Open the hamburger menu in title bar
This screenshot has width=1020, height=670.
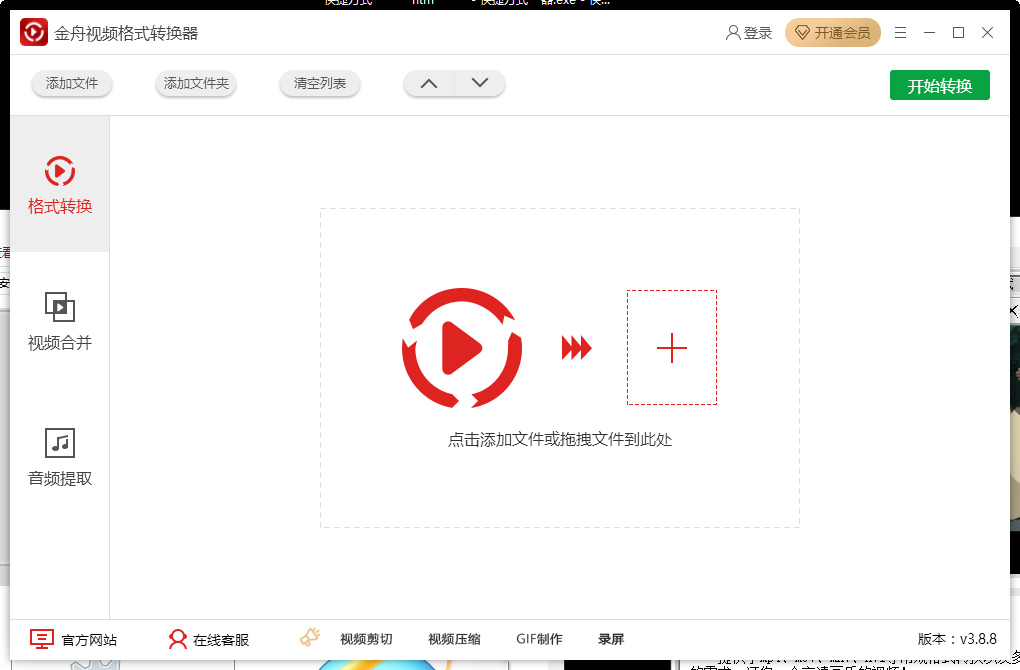900,33
